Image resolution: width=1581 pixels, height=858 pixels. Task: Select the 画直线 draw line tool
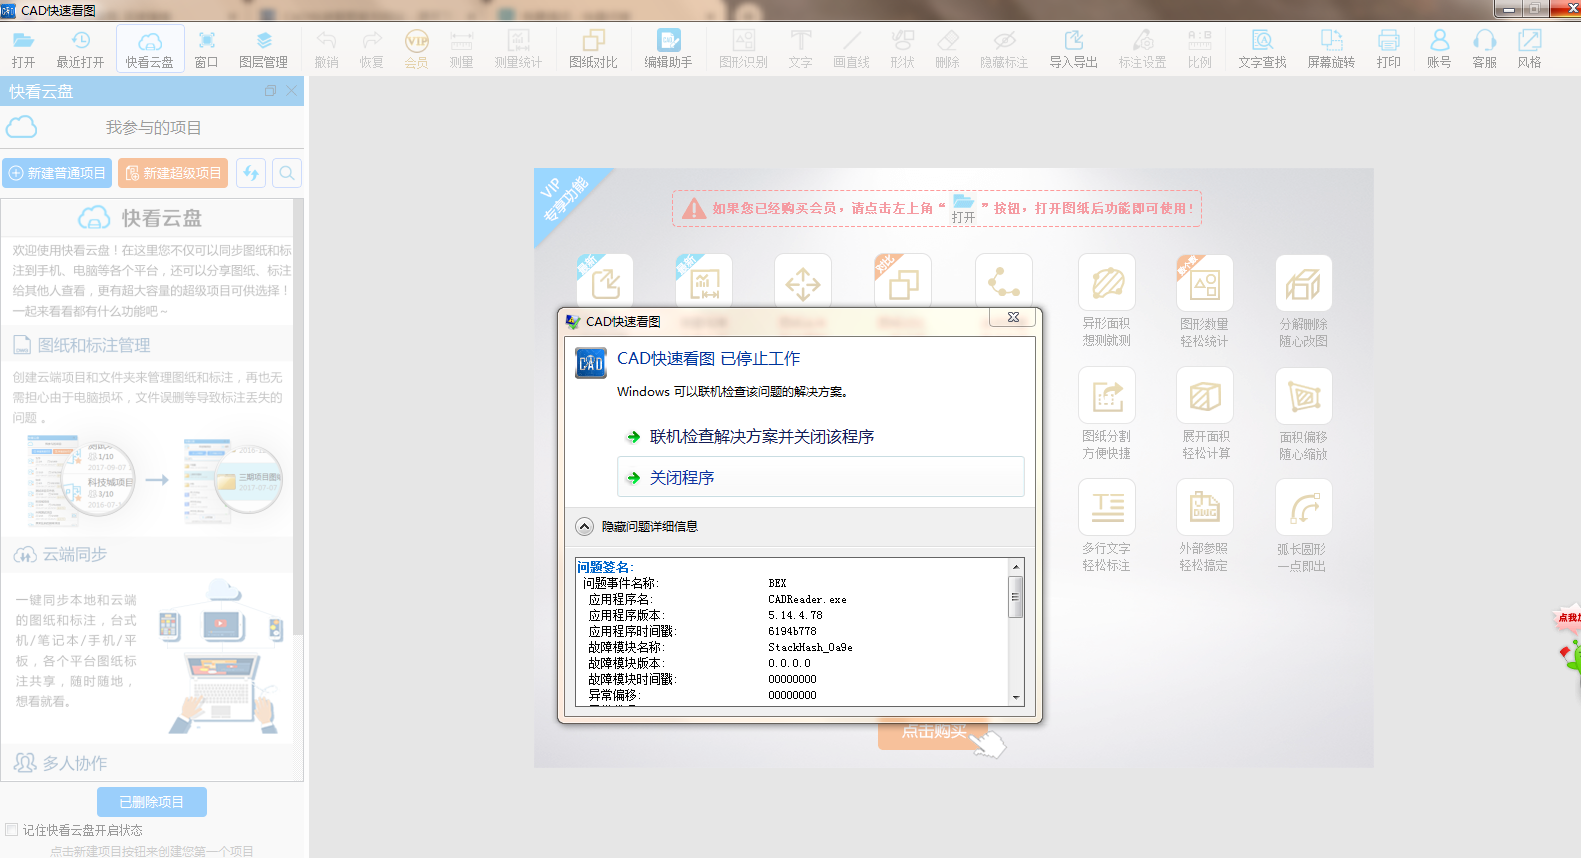pyautogui.click(x=851, y=49)
